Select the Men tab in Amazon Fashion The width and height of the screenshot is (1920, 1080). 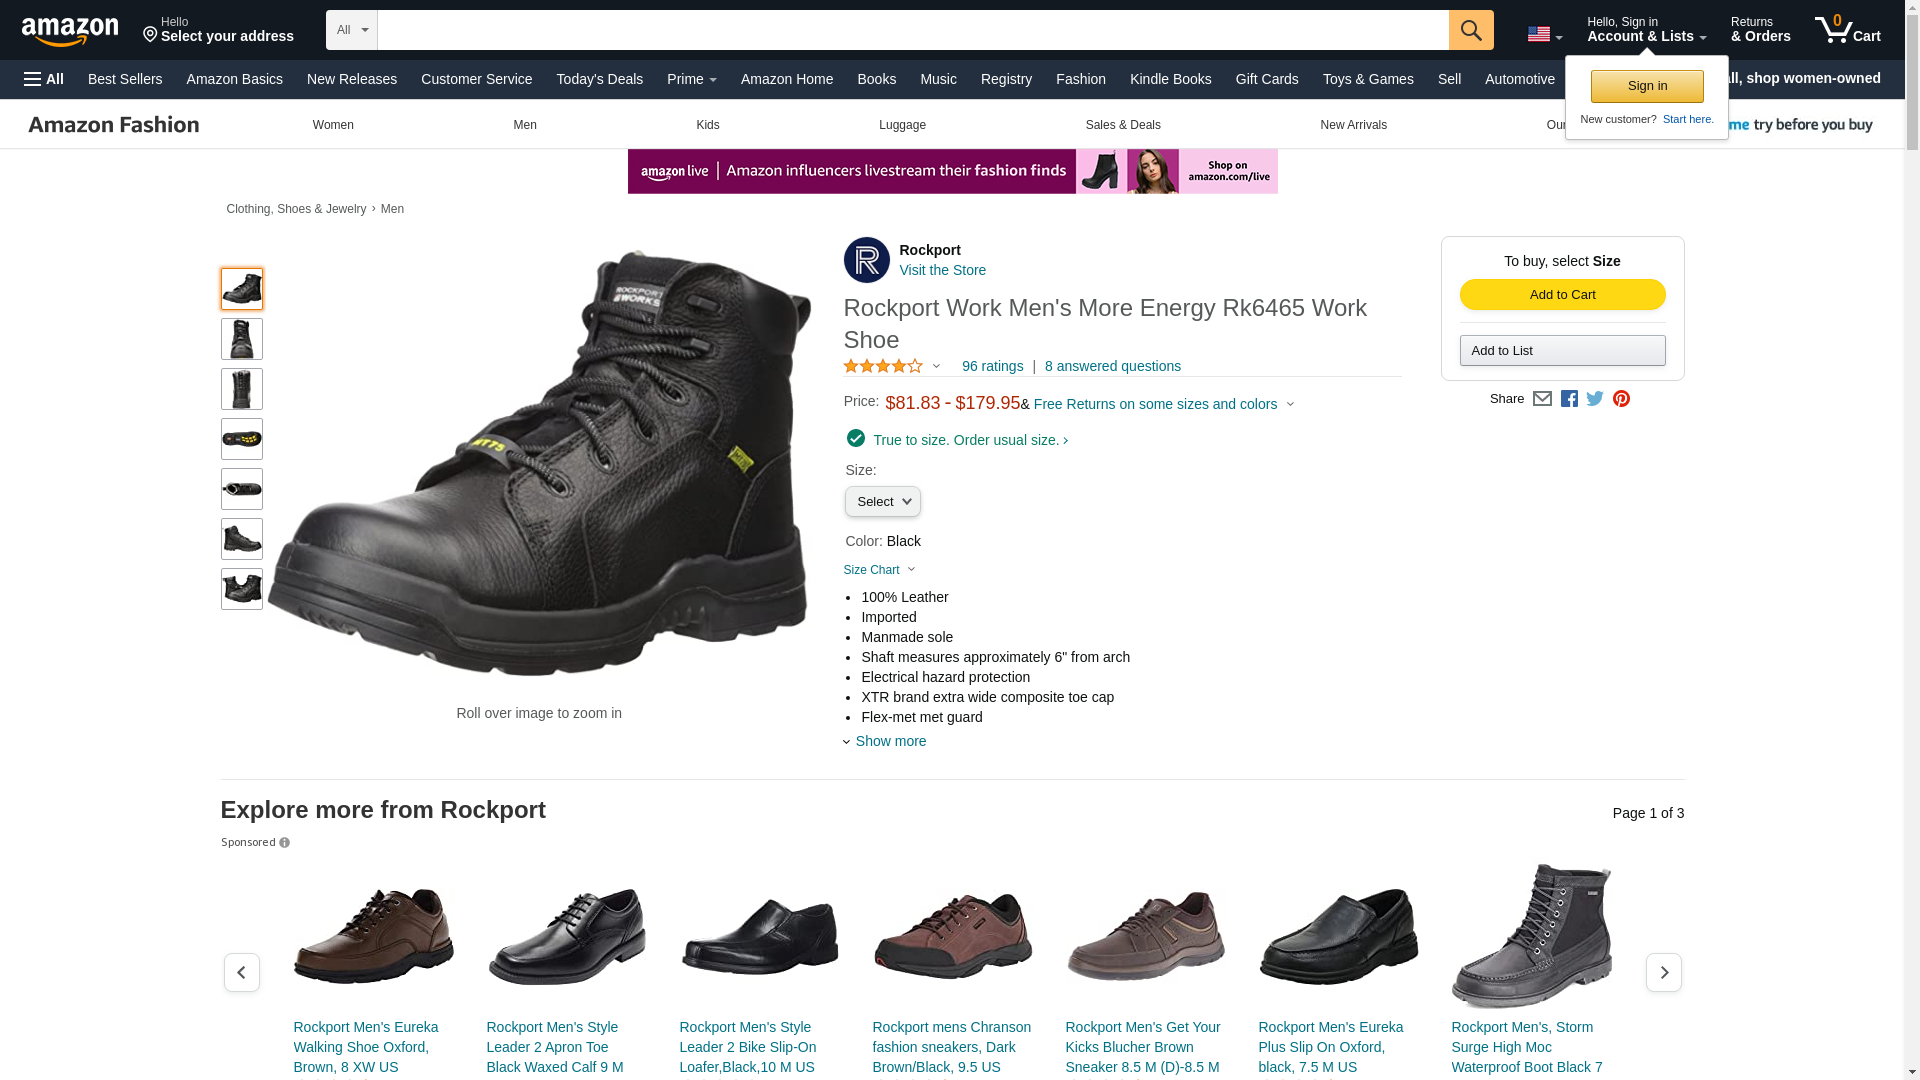point(525,125)
